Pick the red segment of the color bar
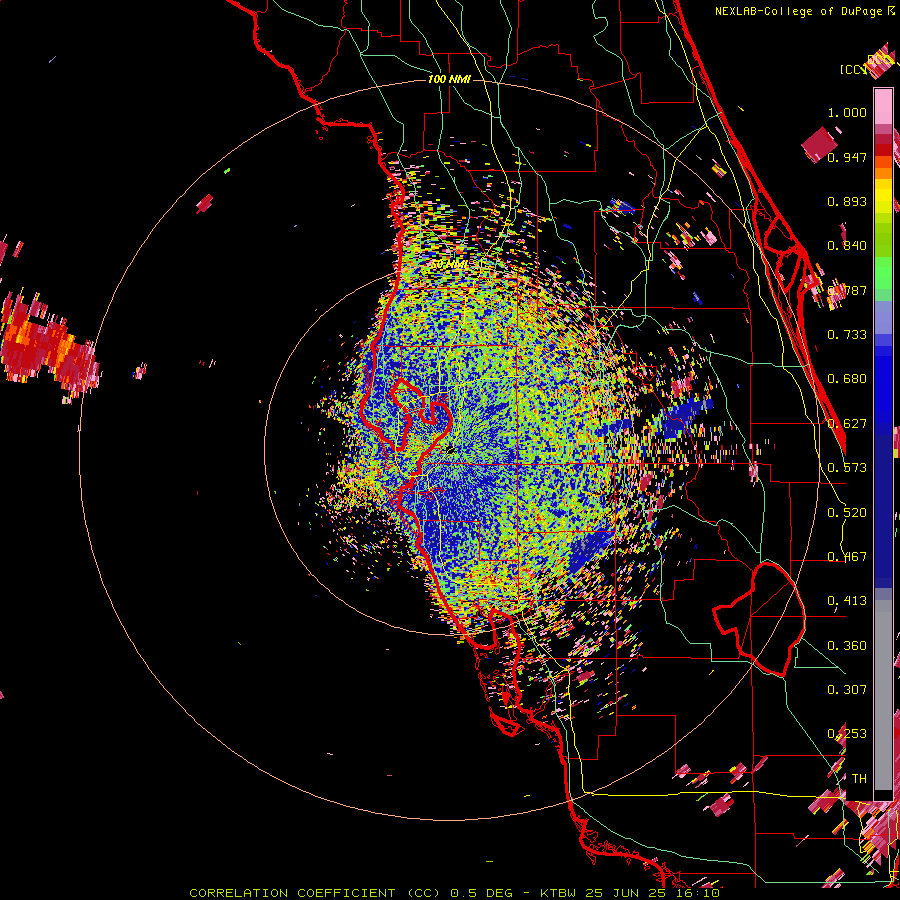Screen dimensions: 900x900 point(883,150)
